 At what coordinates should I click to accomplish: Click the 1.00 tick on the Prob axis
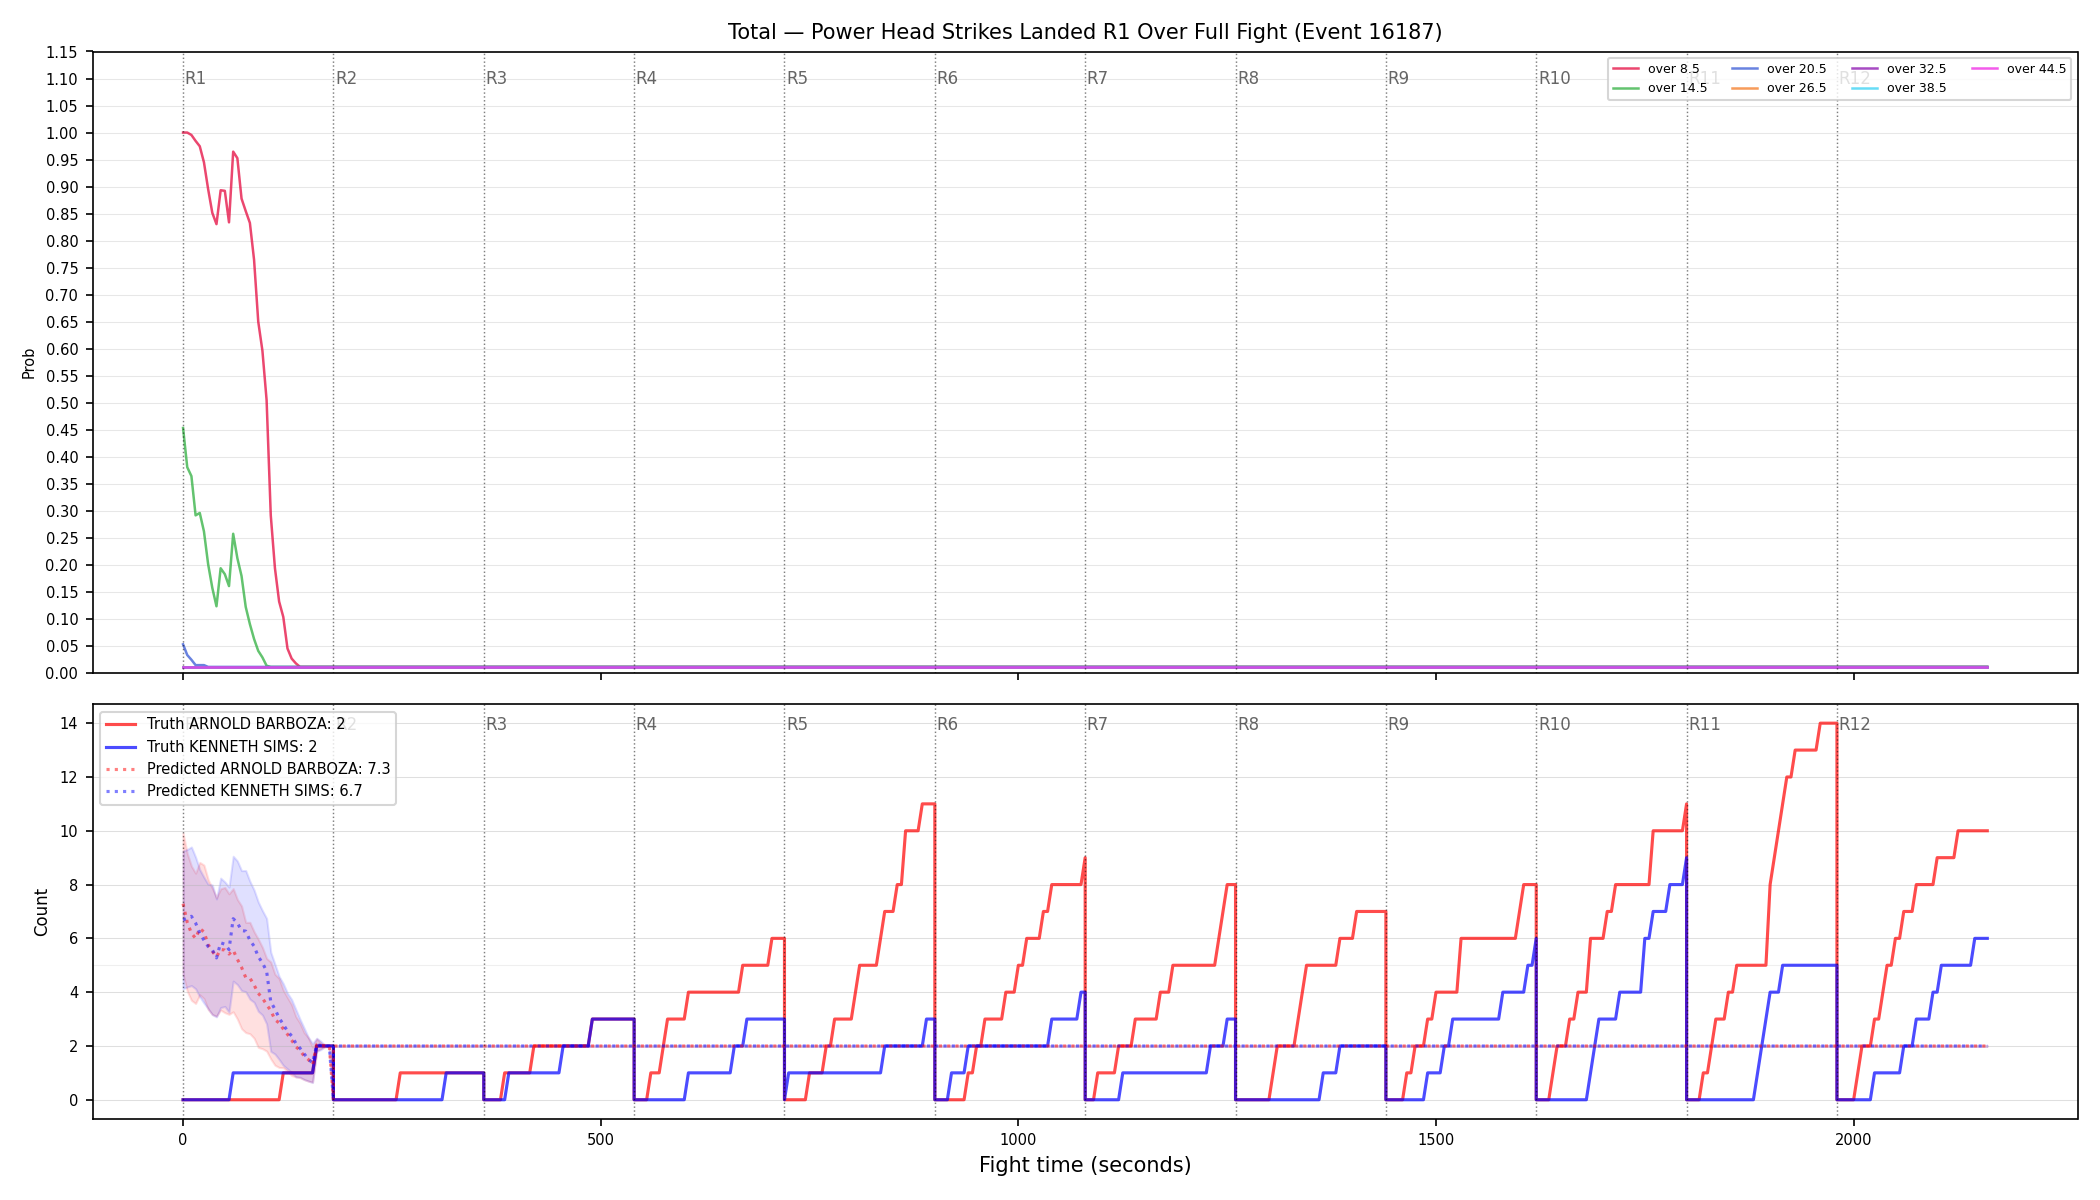(x=61, y=133)
